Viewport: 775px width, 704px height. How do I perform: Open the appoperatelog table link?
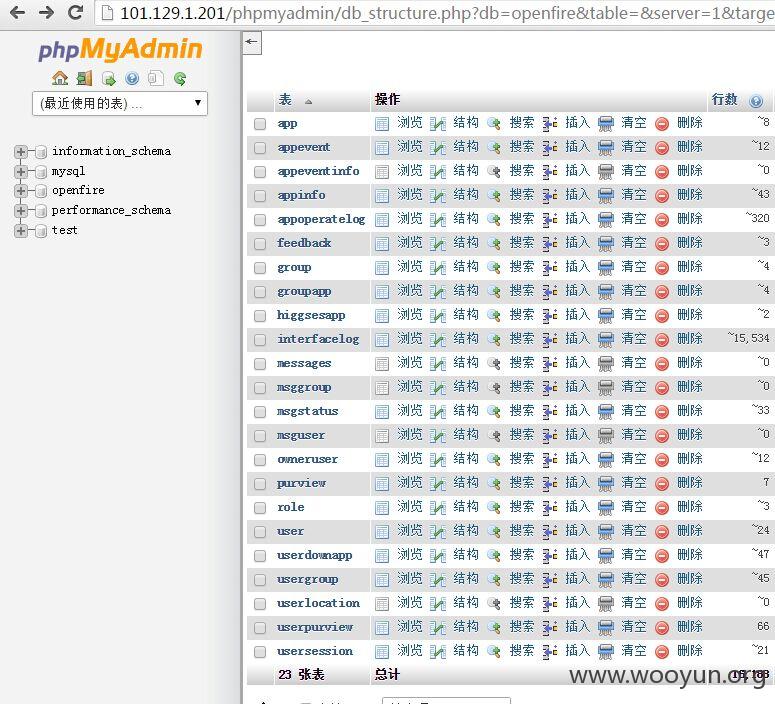pos(321,219)
